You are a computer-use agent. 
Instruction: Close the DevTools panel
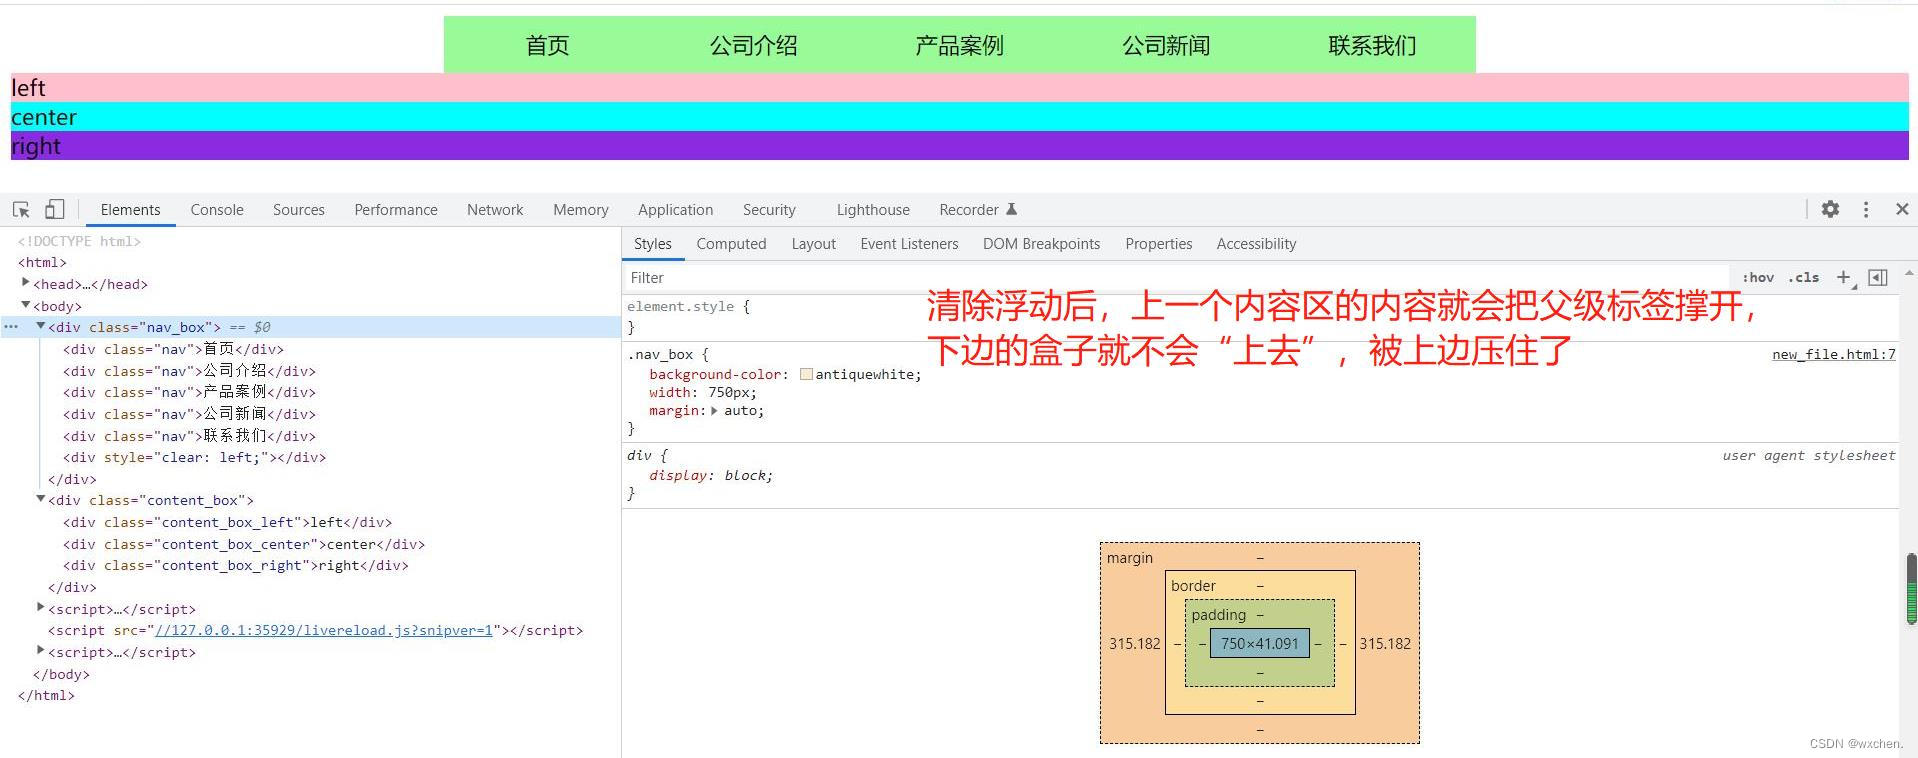pyautogui.click(x=1902, y=209)
